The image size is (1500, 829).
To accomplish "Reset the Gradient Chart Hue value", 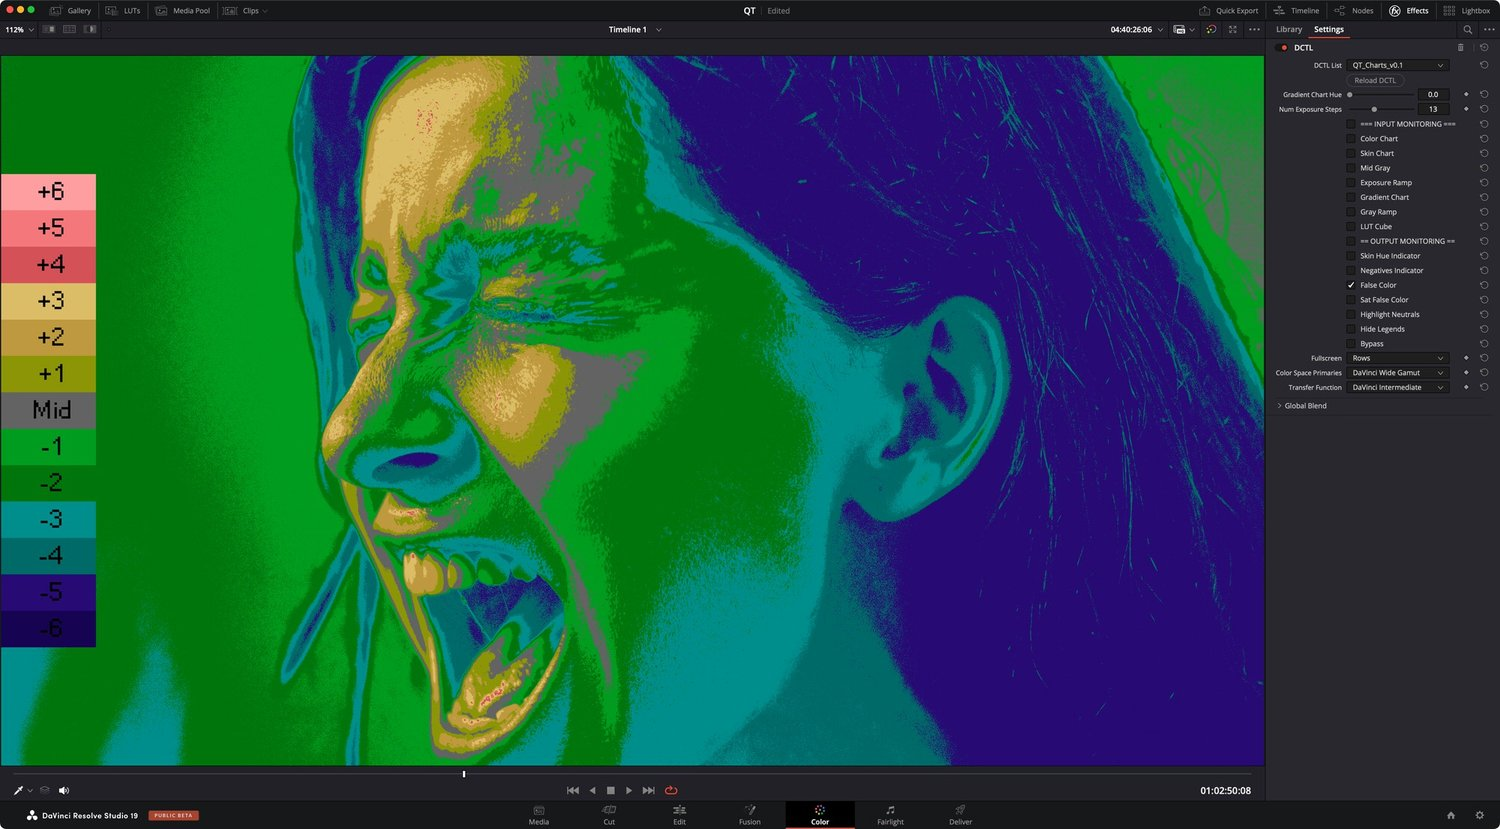I will point(1484,94).
